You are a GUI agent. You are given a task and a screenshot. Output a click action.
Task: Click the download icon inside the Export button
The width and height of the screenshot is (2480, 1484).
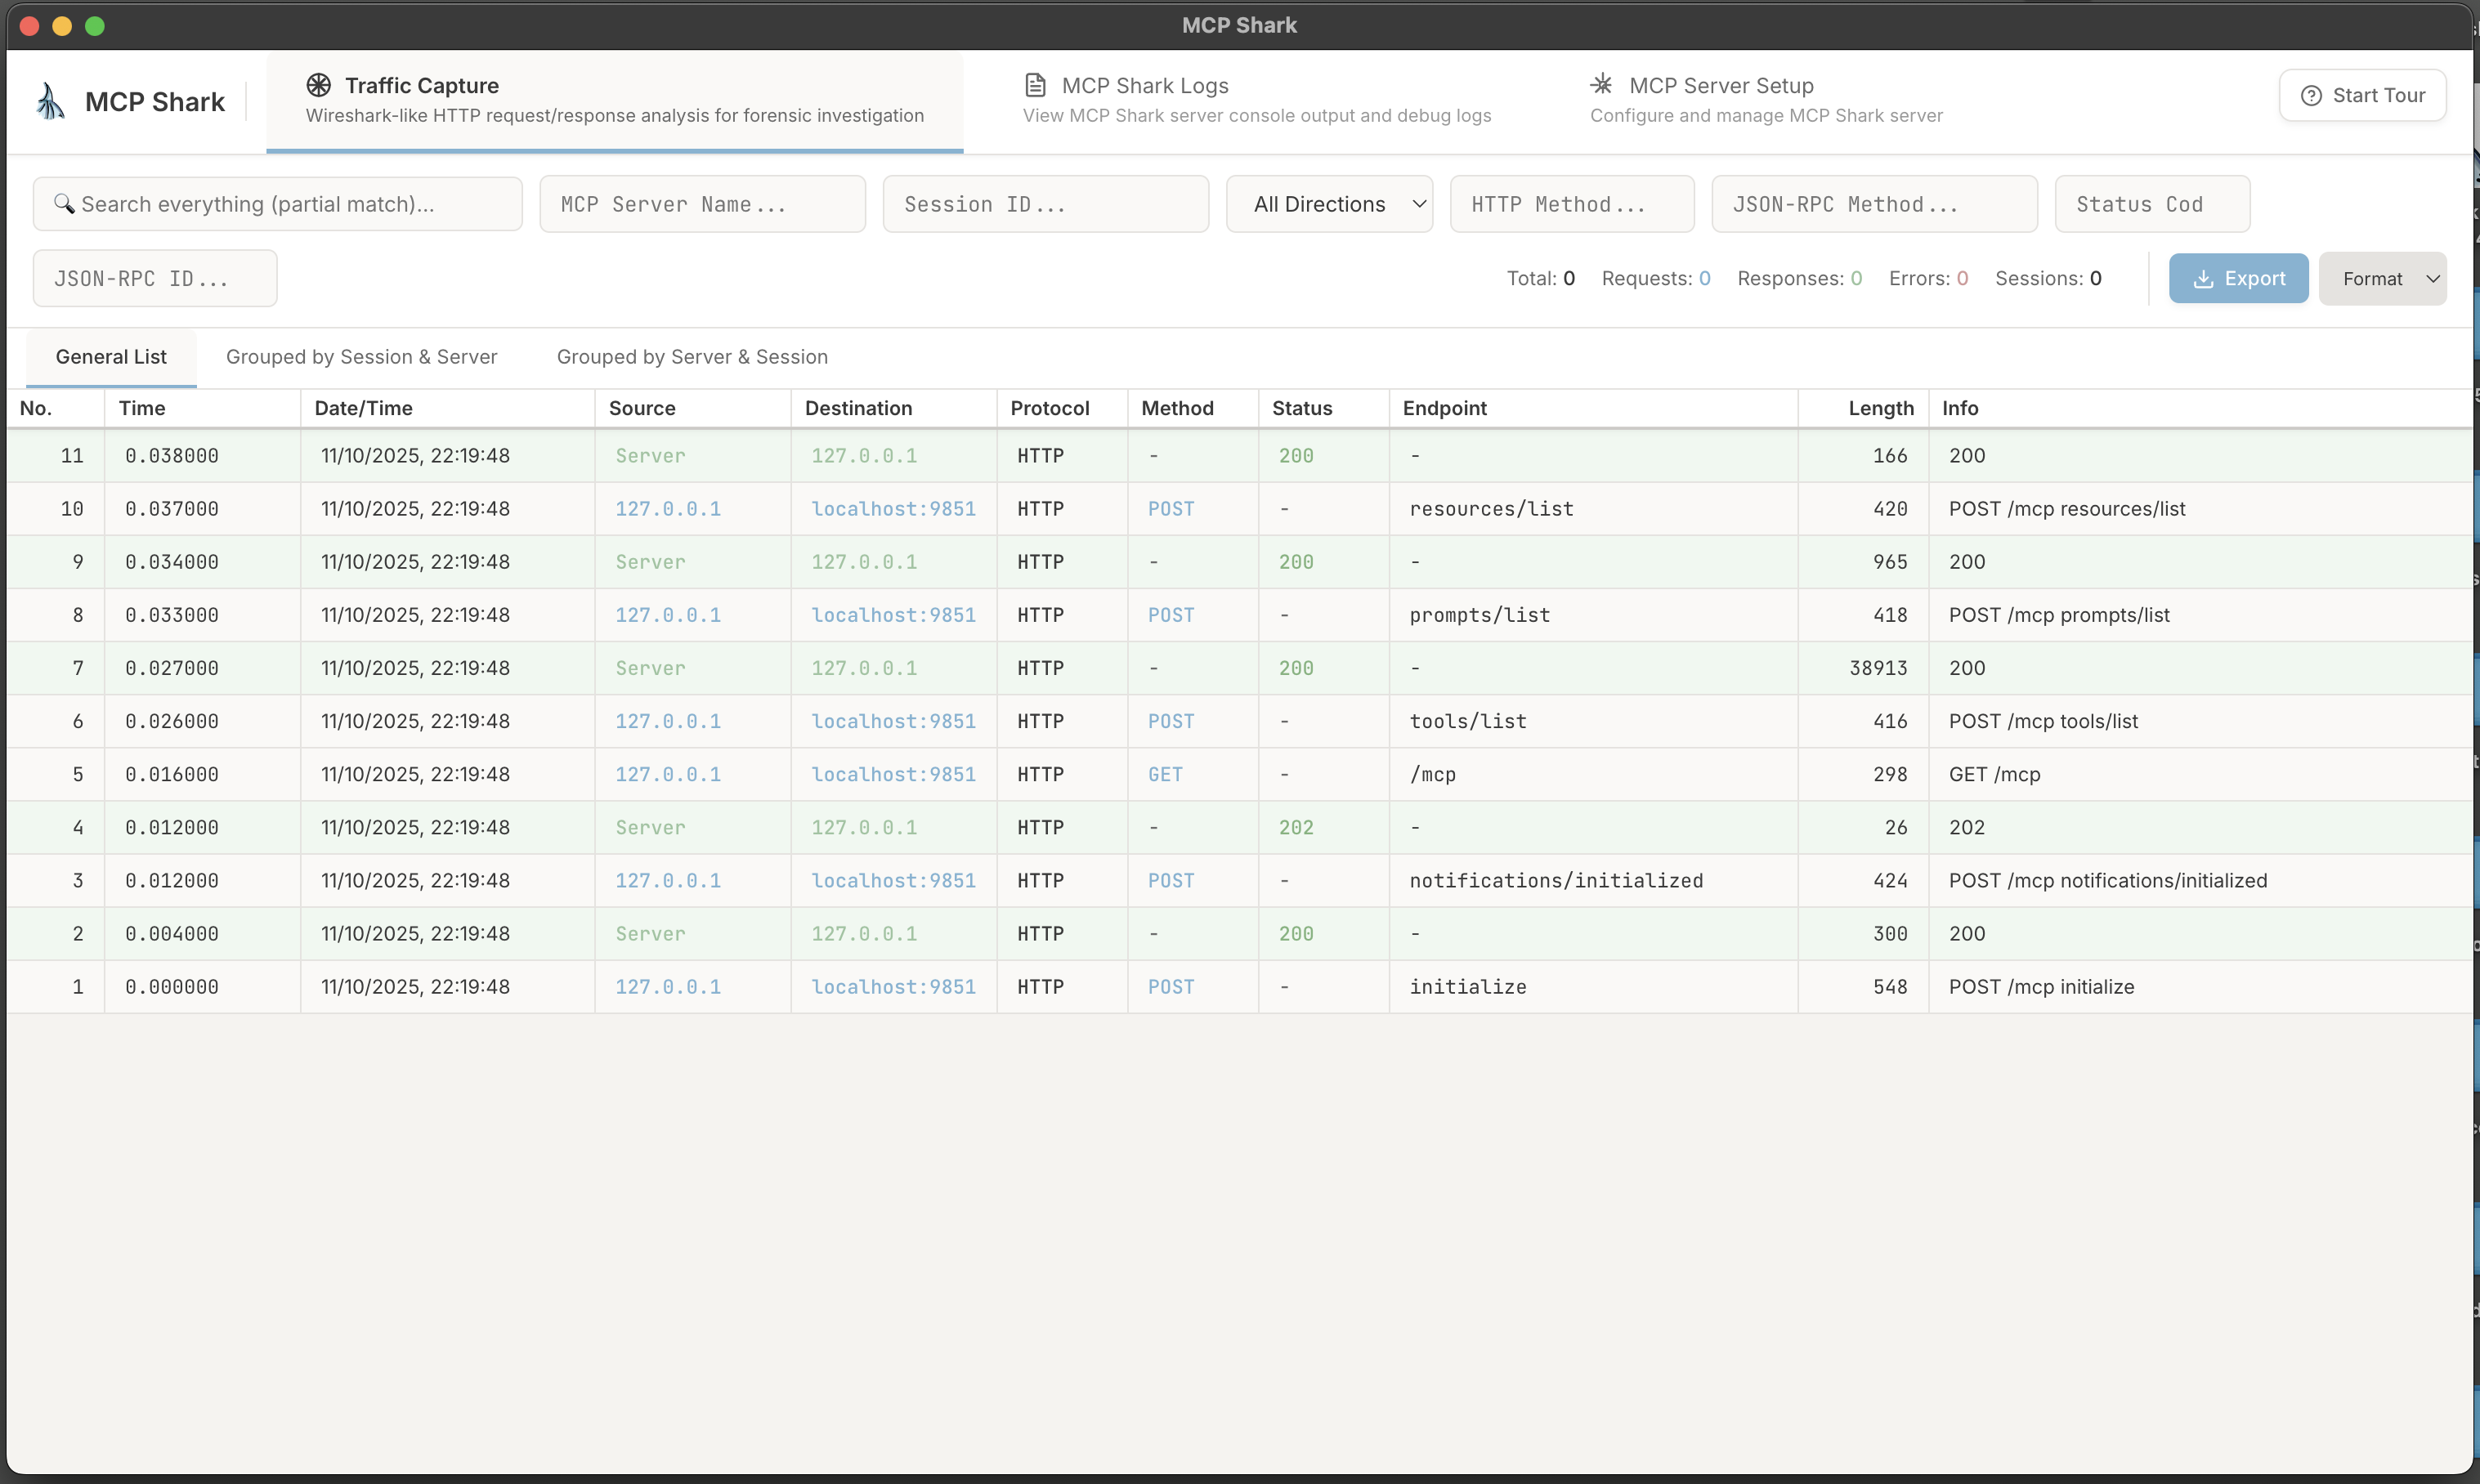tap(2204, 278)
